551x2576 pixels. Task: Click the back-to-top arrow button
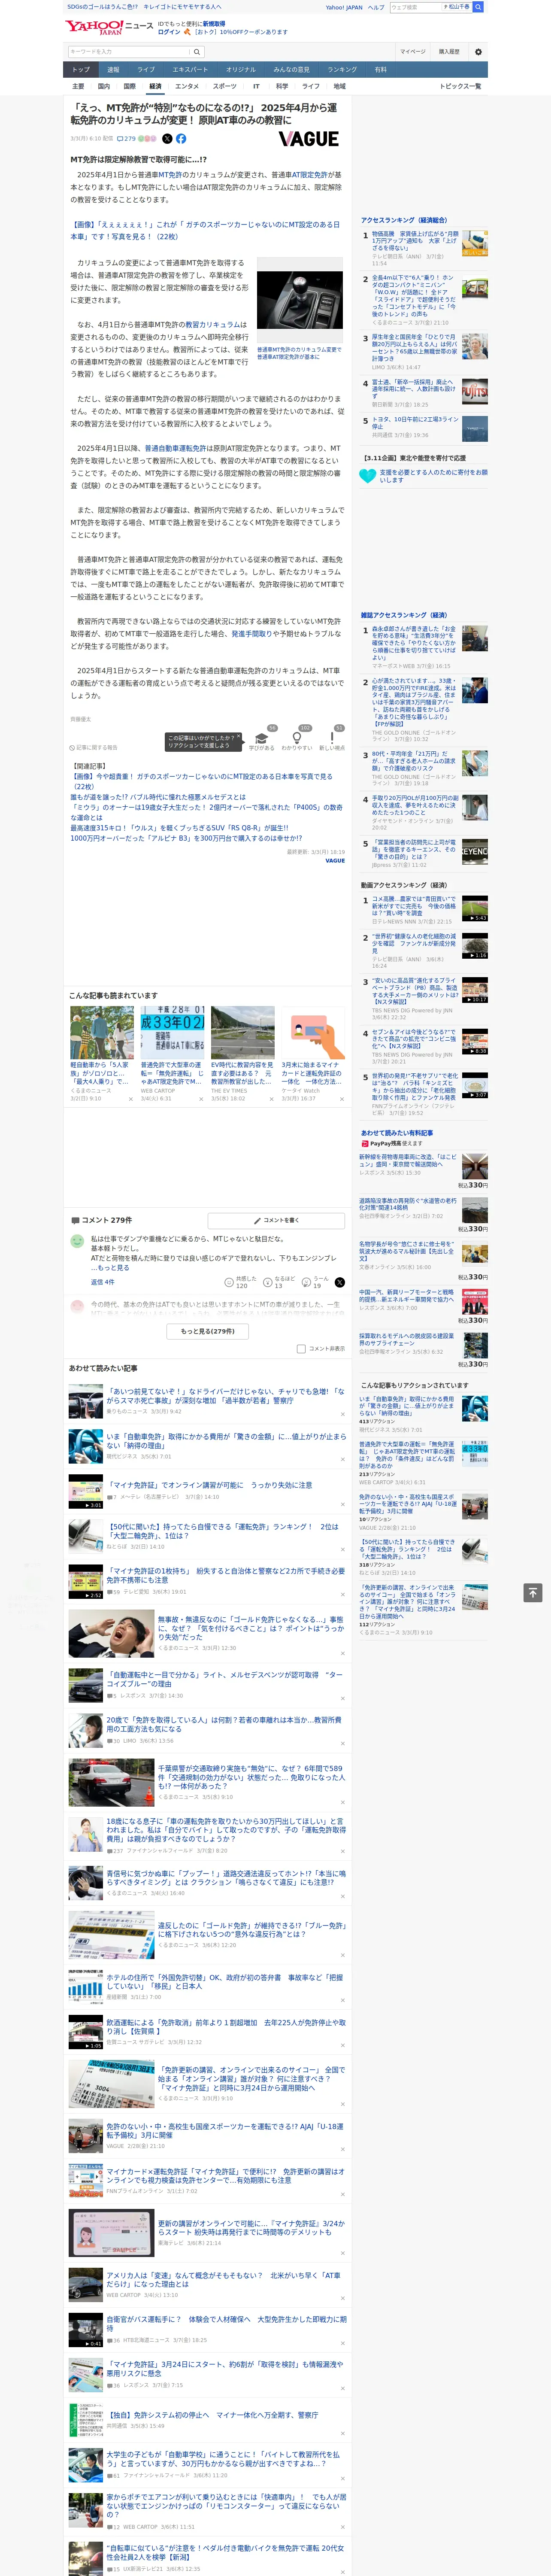533,1592
